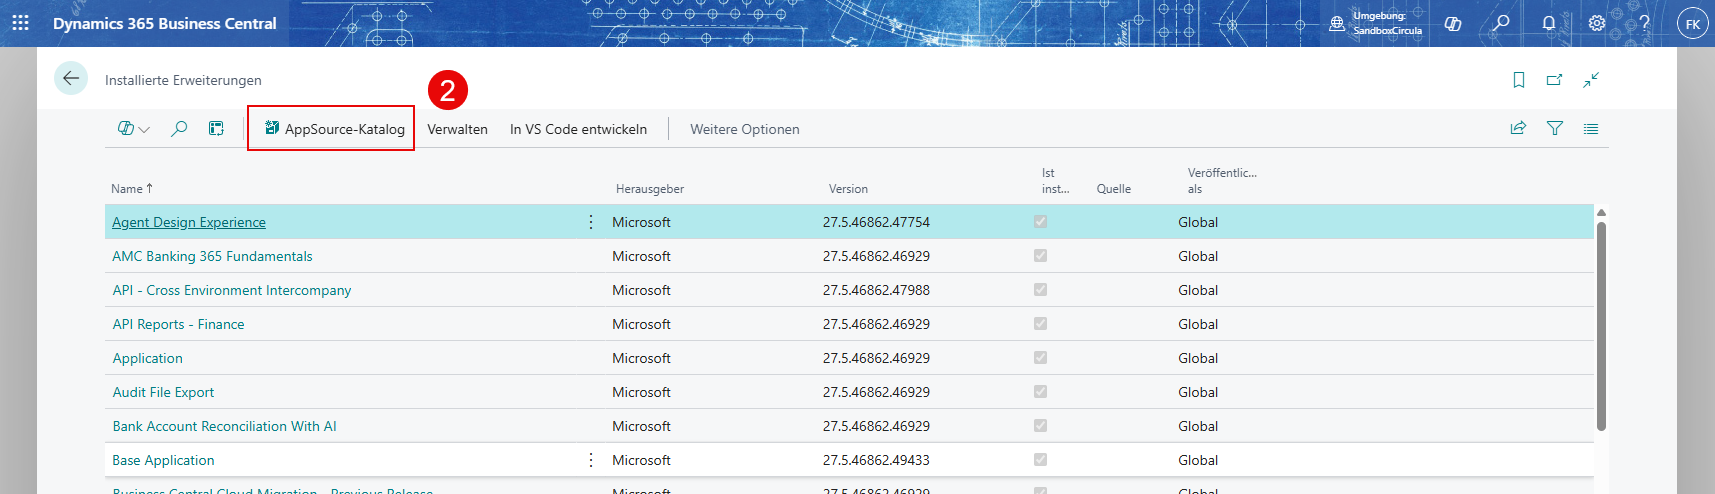Click the Ist inst... column header
The width and height of the screenshot is (1715, 494).
(1055, 181)
